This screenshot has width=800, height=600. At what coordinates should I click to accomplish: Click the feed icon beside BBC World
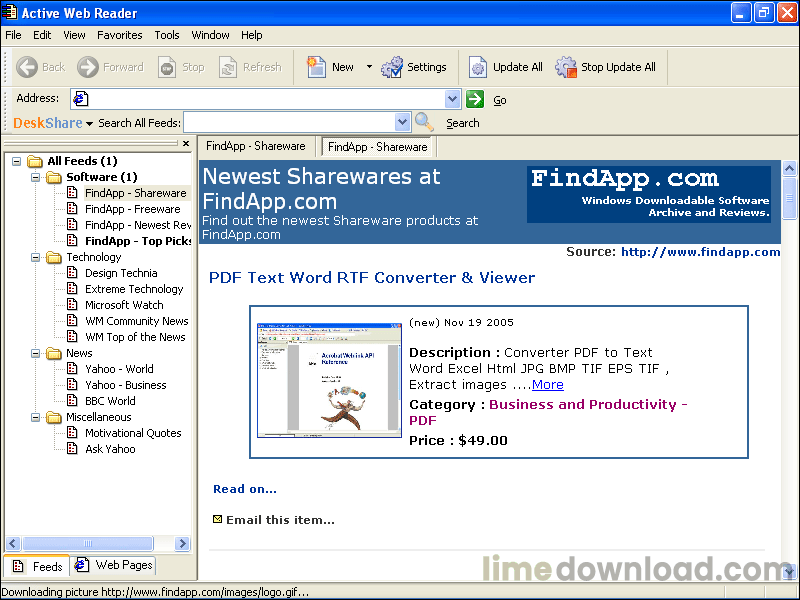pos(72,401)
